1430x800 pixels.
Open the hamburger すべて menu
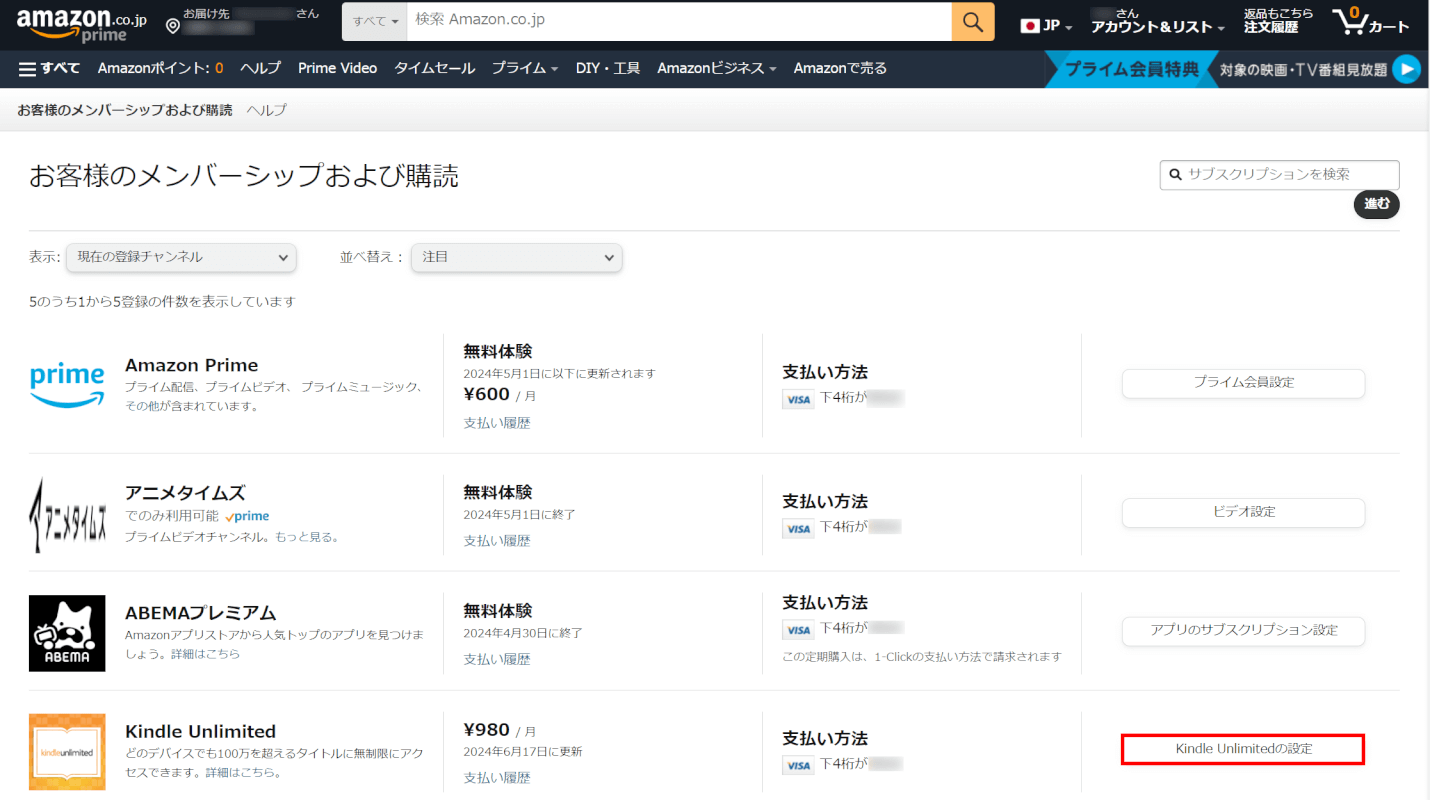pos(49,68)
